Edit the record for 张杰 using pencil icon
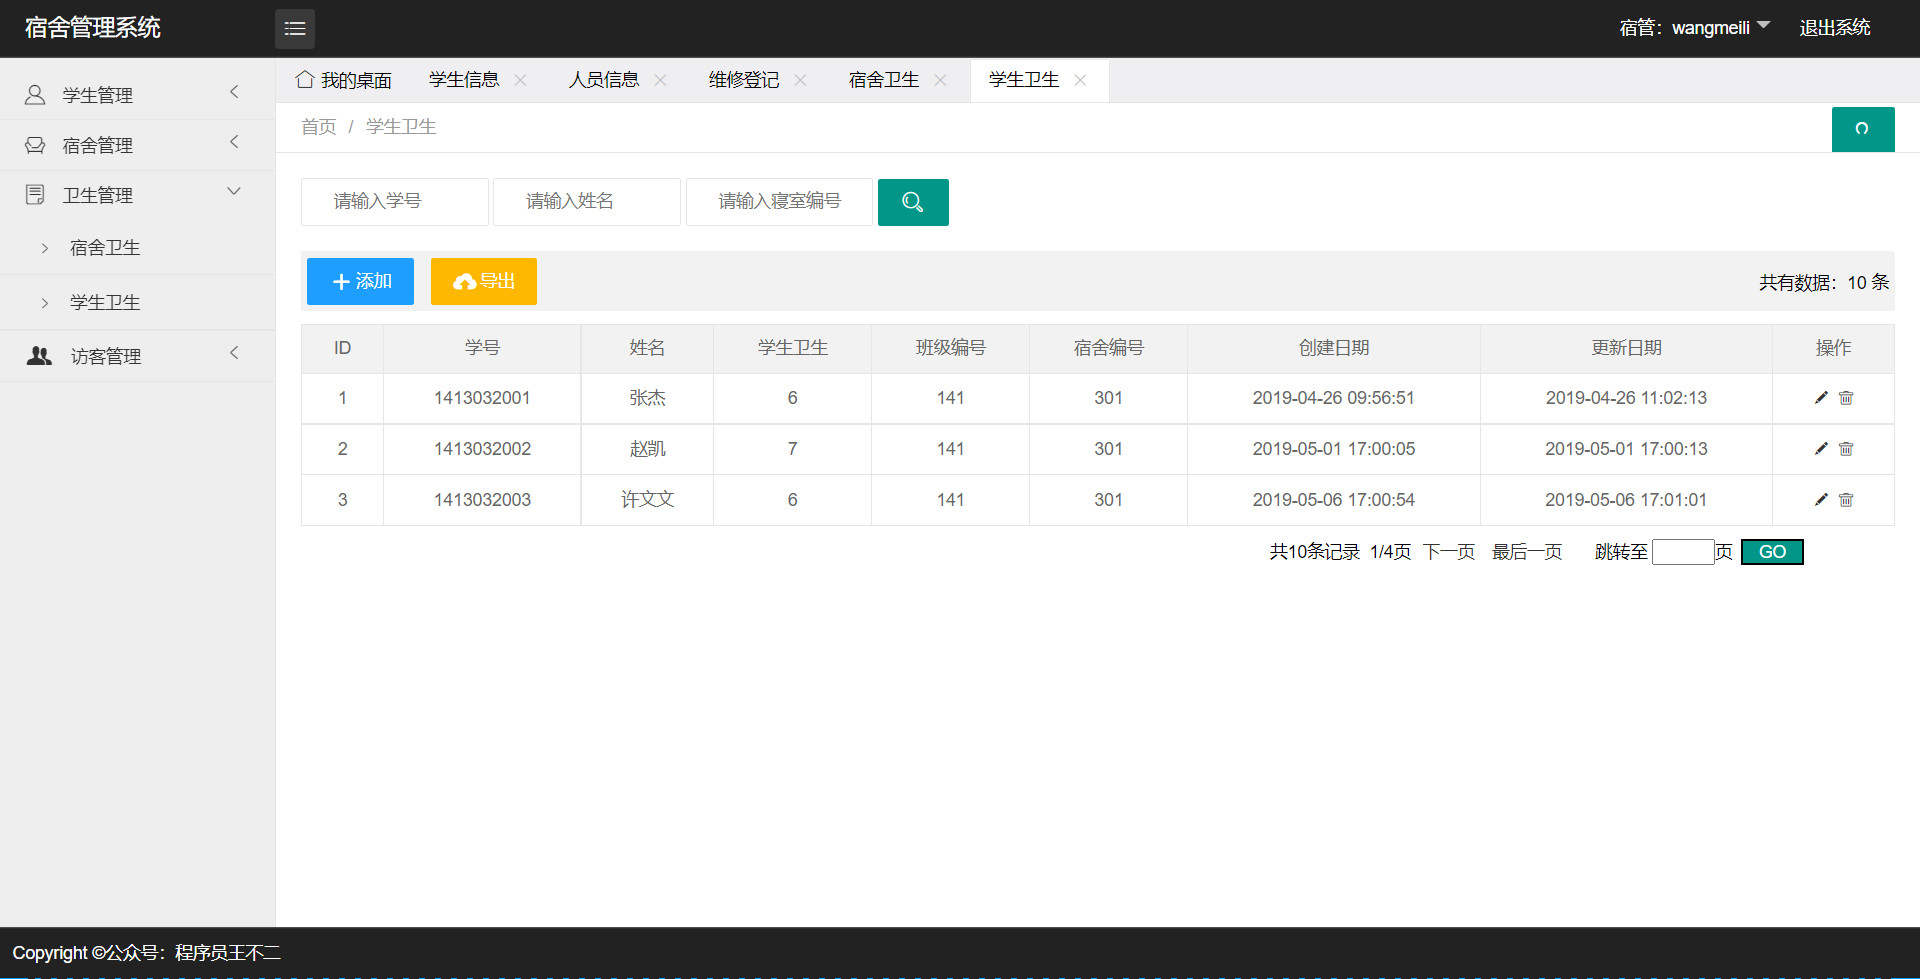The image size is (1920, 979). coord(1821,397)
